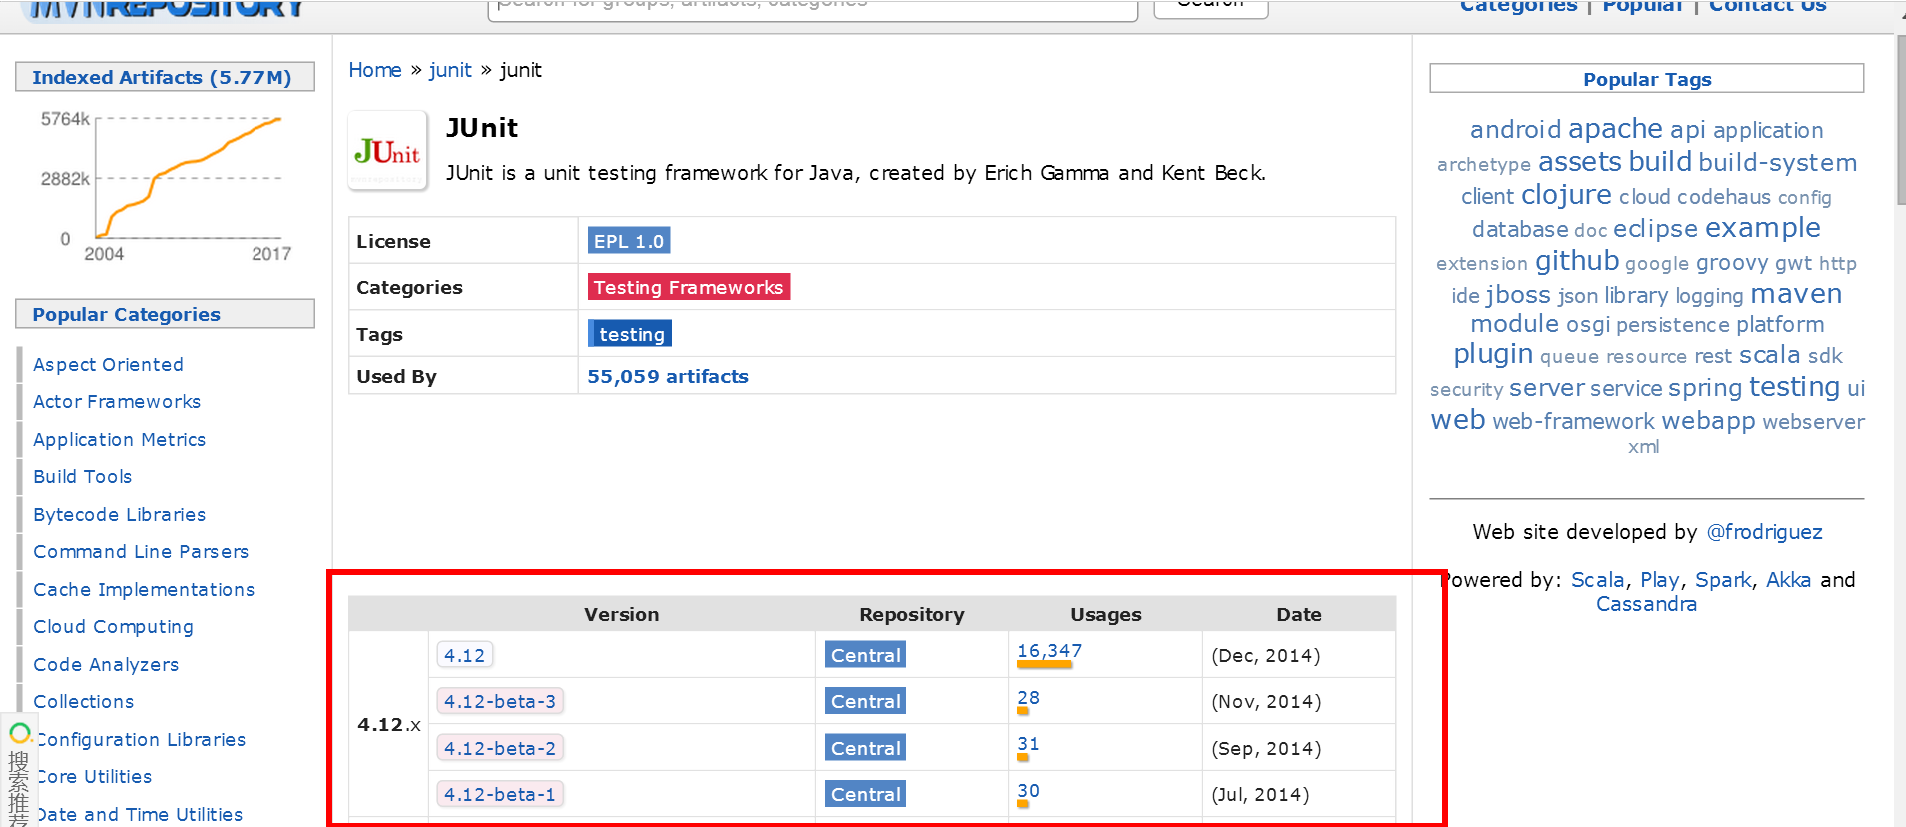Open version 4.12 link
1906x827 pixels.
[x=465, y=655]
